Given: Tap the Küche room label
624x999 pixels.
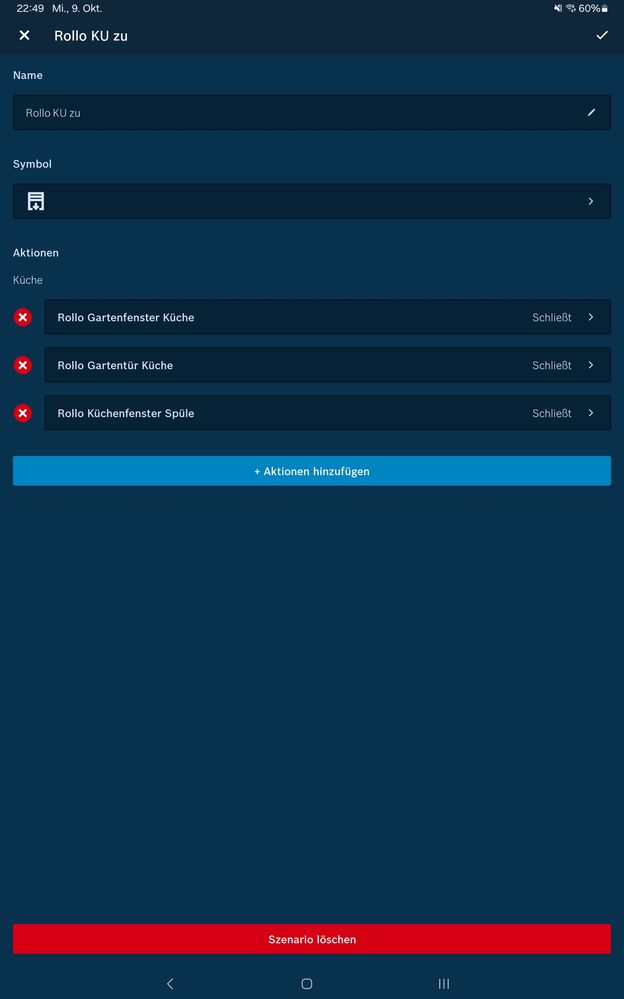Looking at the screenshot, I should 28,280.
